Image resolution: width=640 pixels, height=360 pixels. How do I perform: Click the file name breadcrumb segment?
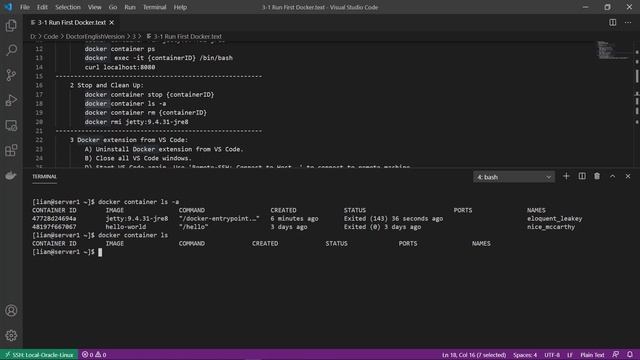coord(187,36)
